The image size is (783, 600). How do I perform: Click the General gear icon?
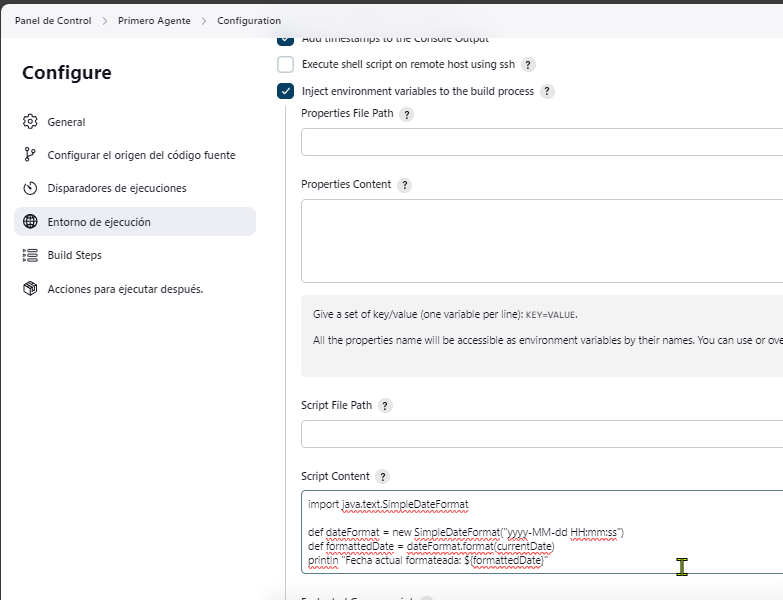30,122
